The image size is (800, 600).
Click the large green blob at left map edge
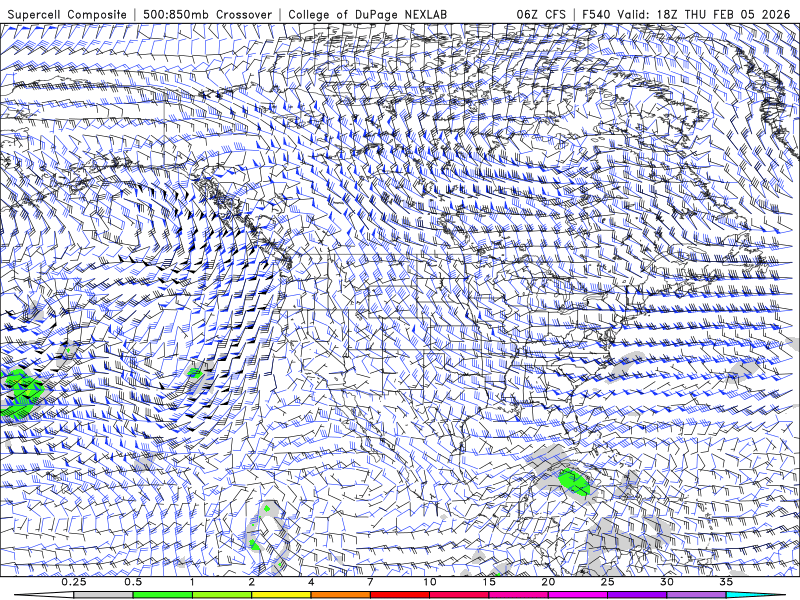coord(20,394)
